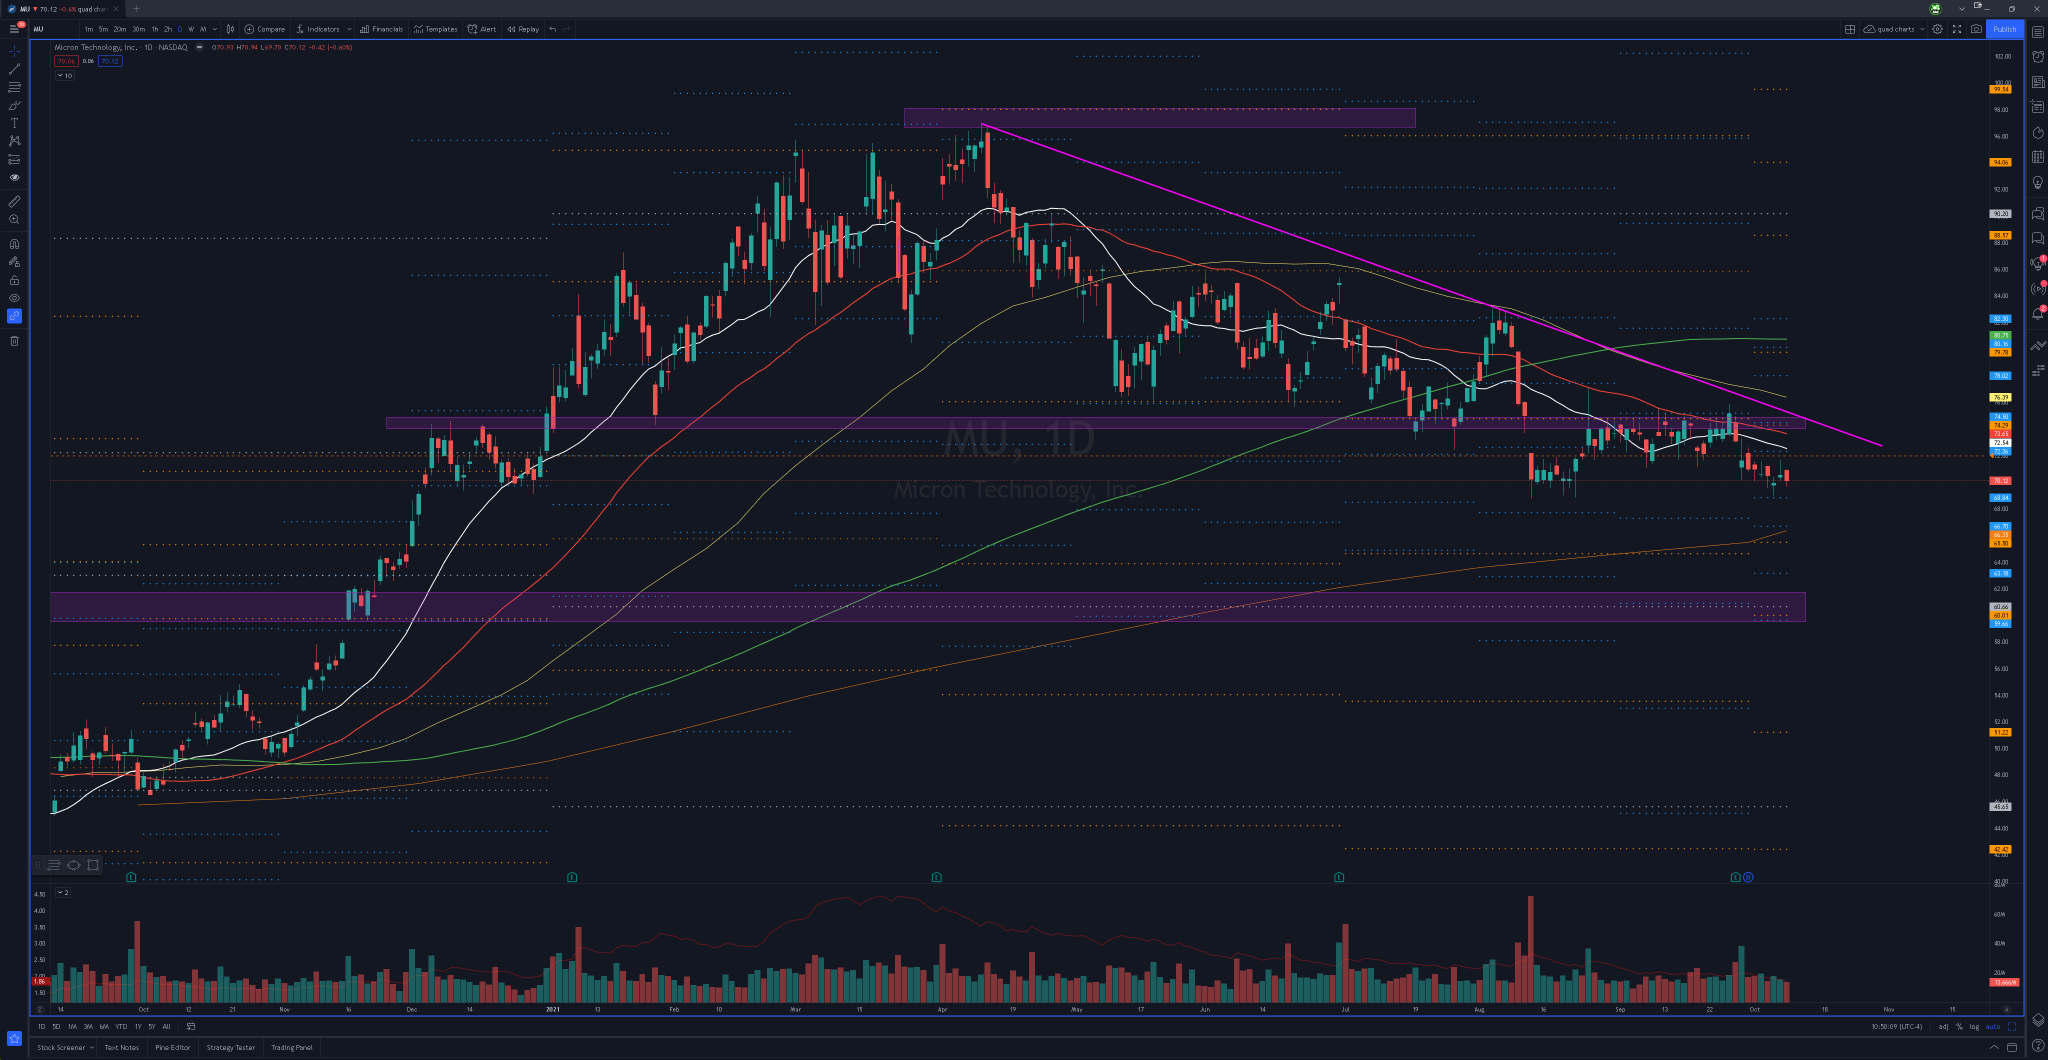Open the news panel in right sidebar
This screenshot has width=2048, height=1060.
click(2038, 82)
